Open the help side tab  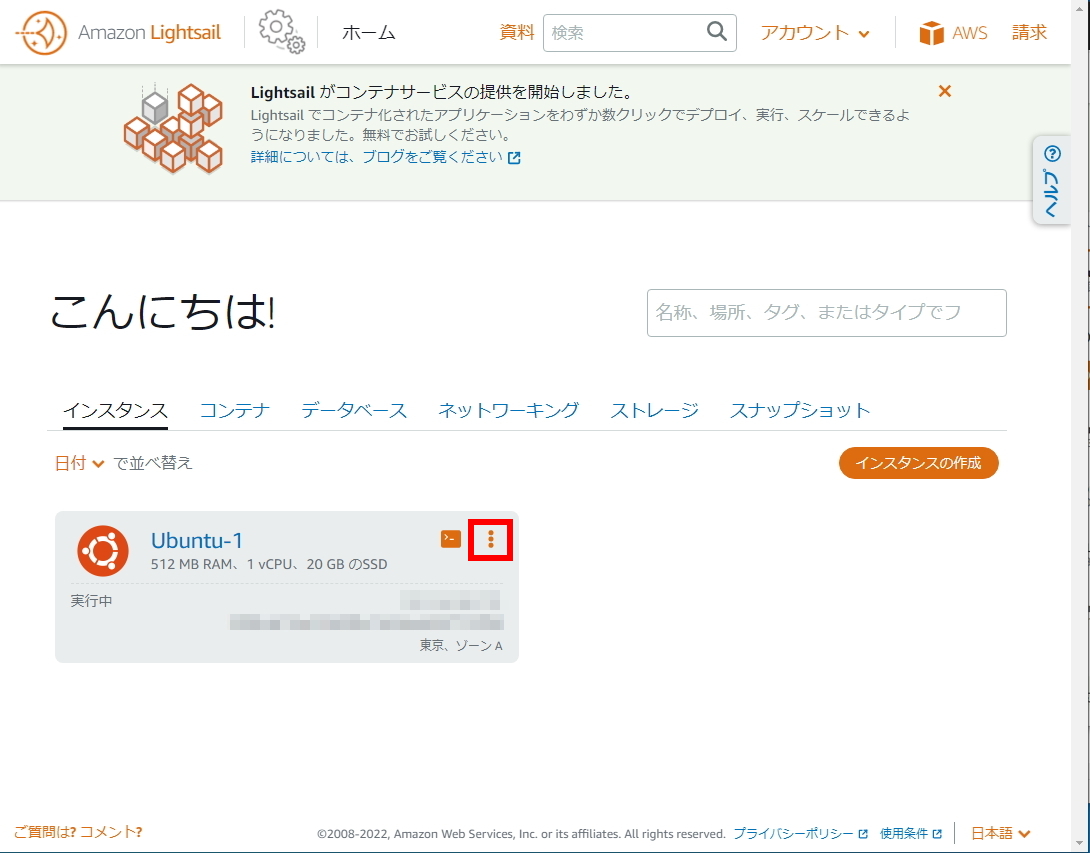1052,180
